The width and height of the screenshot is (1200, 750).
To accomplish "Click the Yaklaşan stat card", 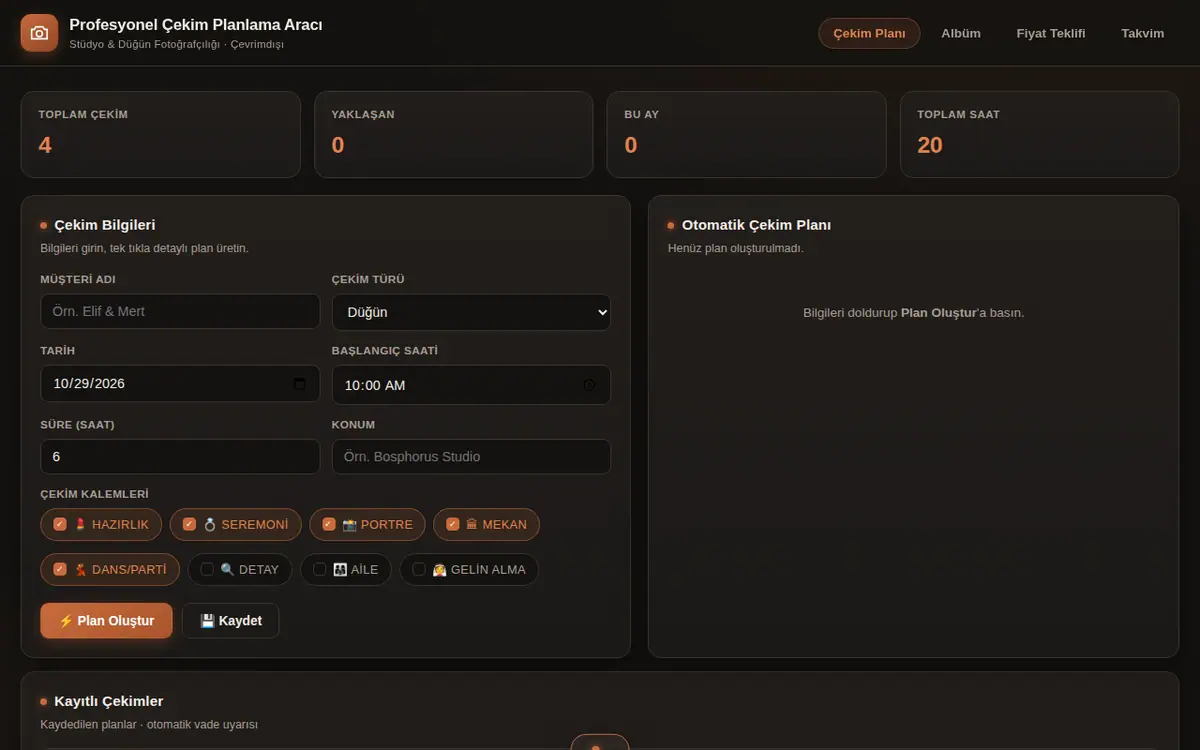I will (454, 135).
